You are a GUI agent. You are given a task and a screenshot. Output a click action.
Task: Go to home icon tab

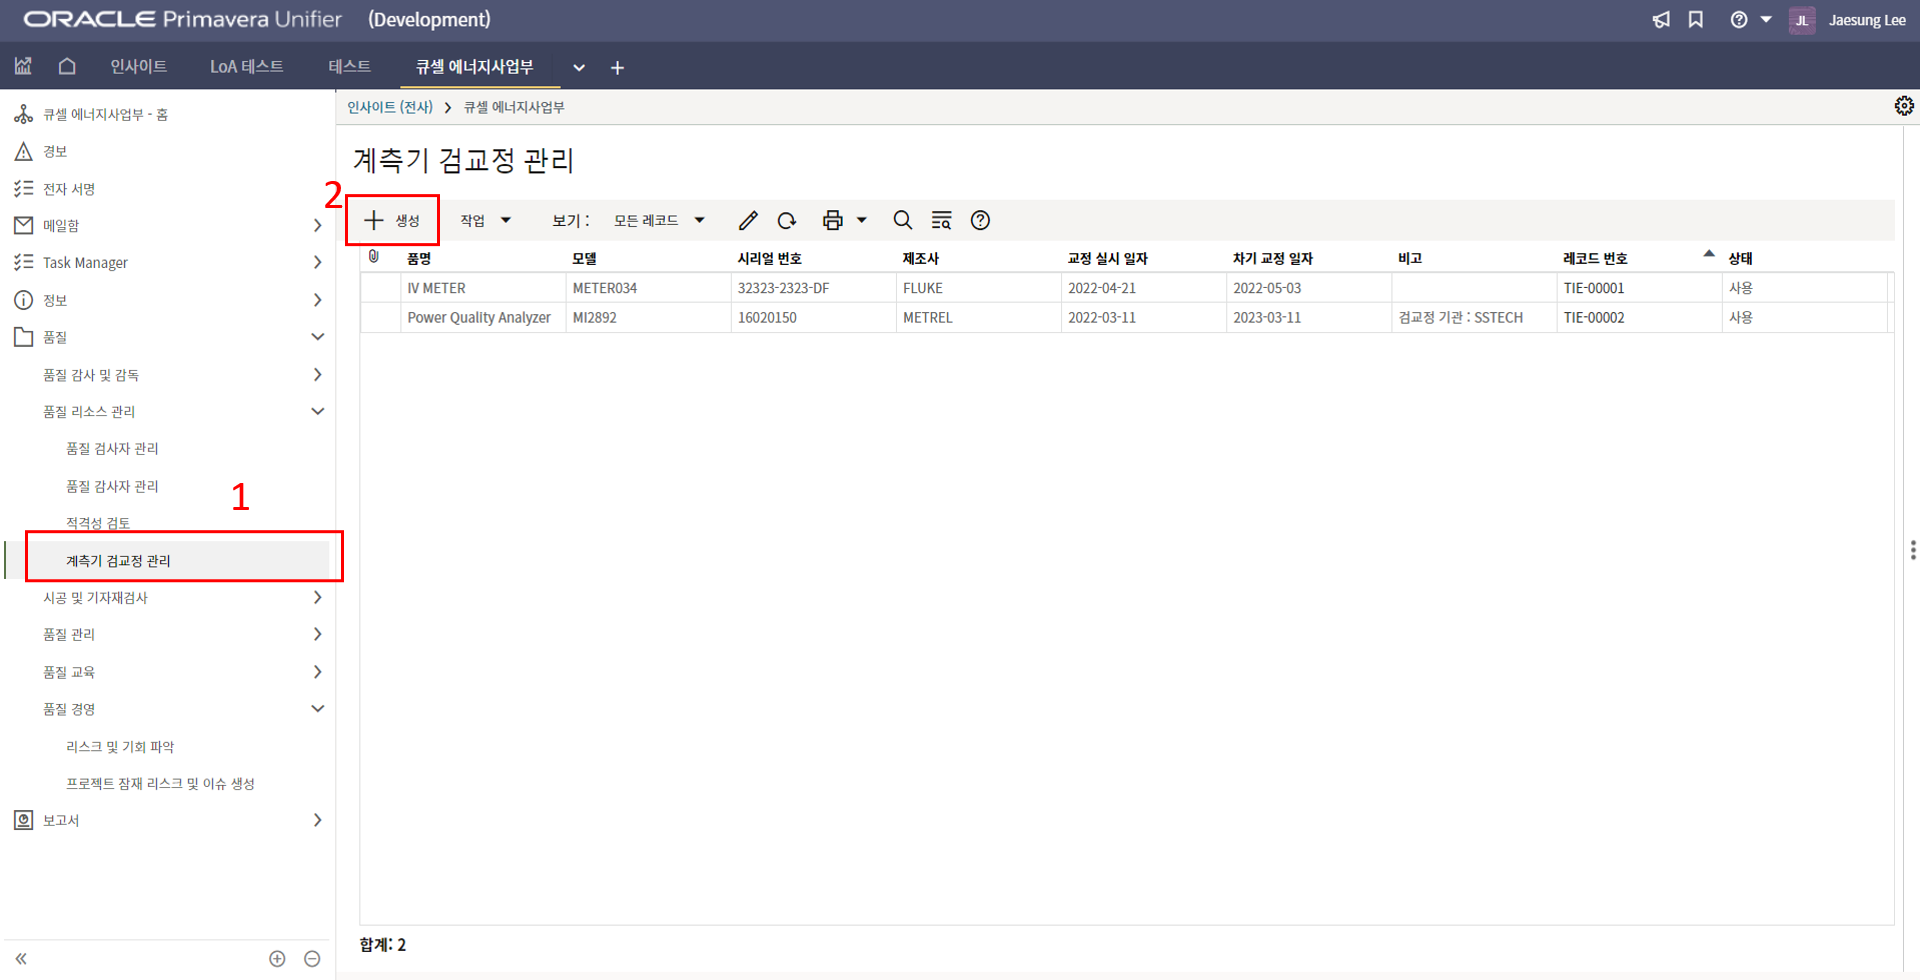67,67
